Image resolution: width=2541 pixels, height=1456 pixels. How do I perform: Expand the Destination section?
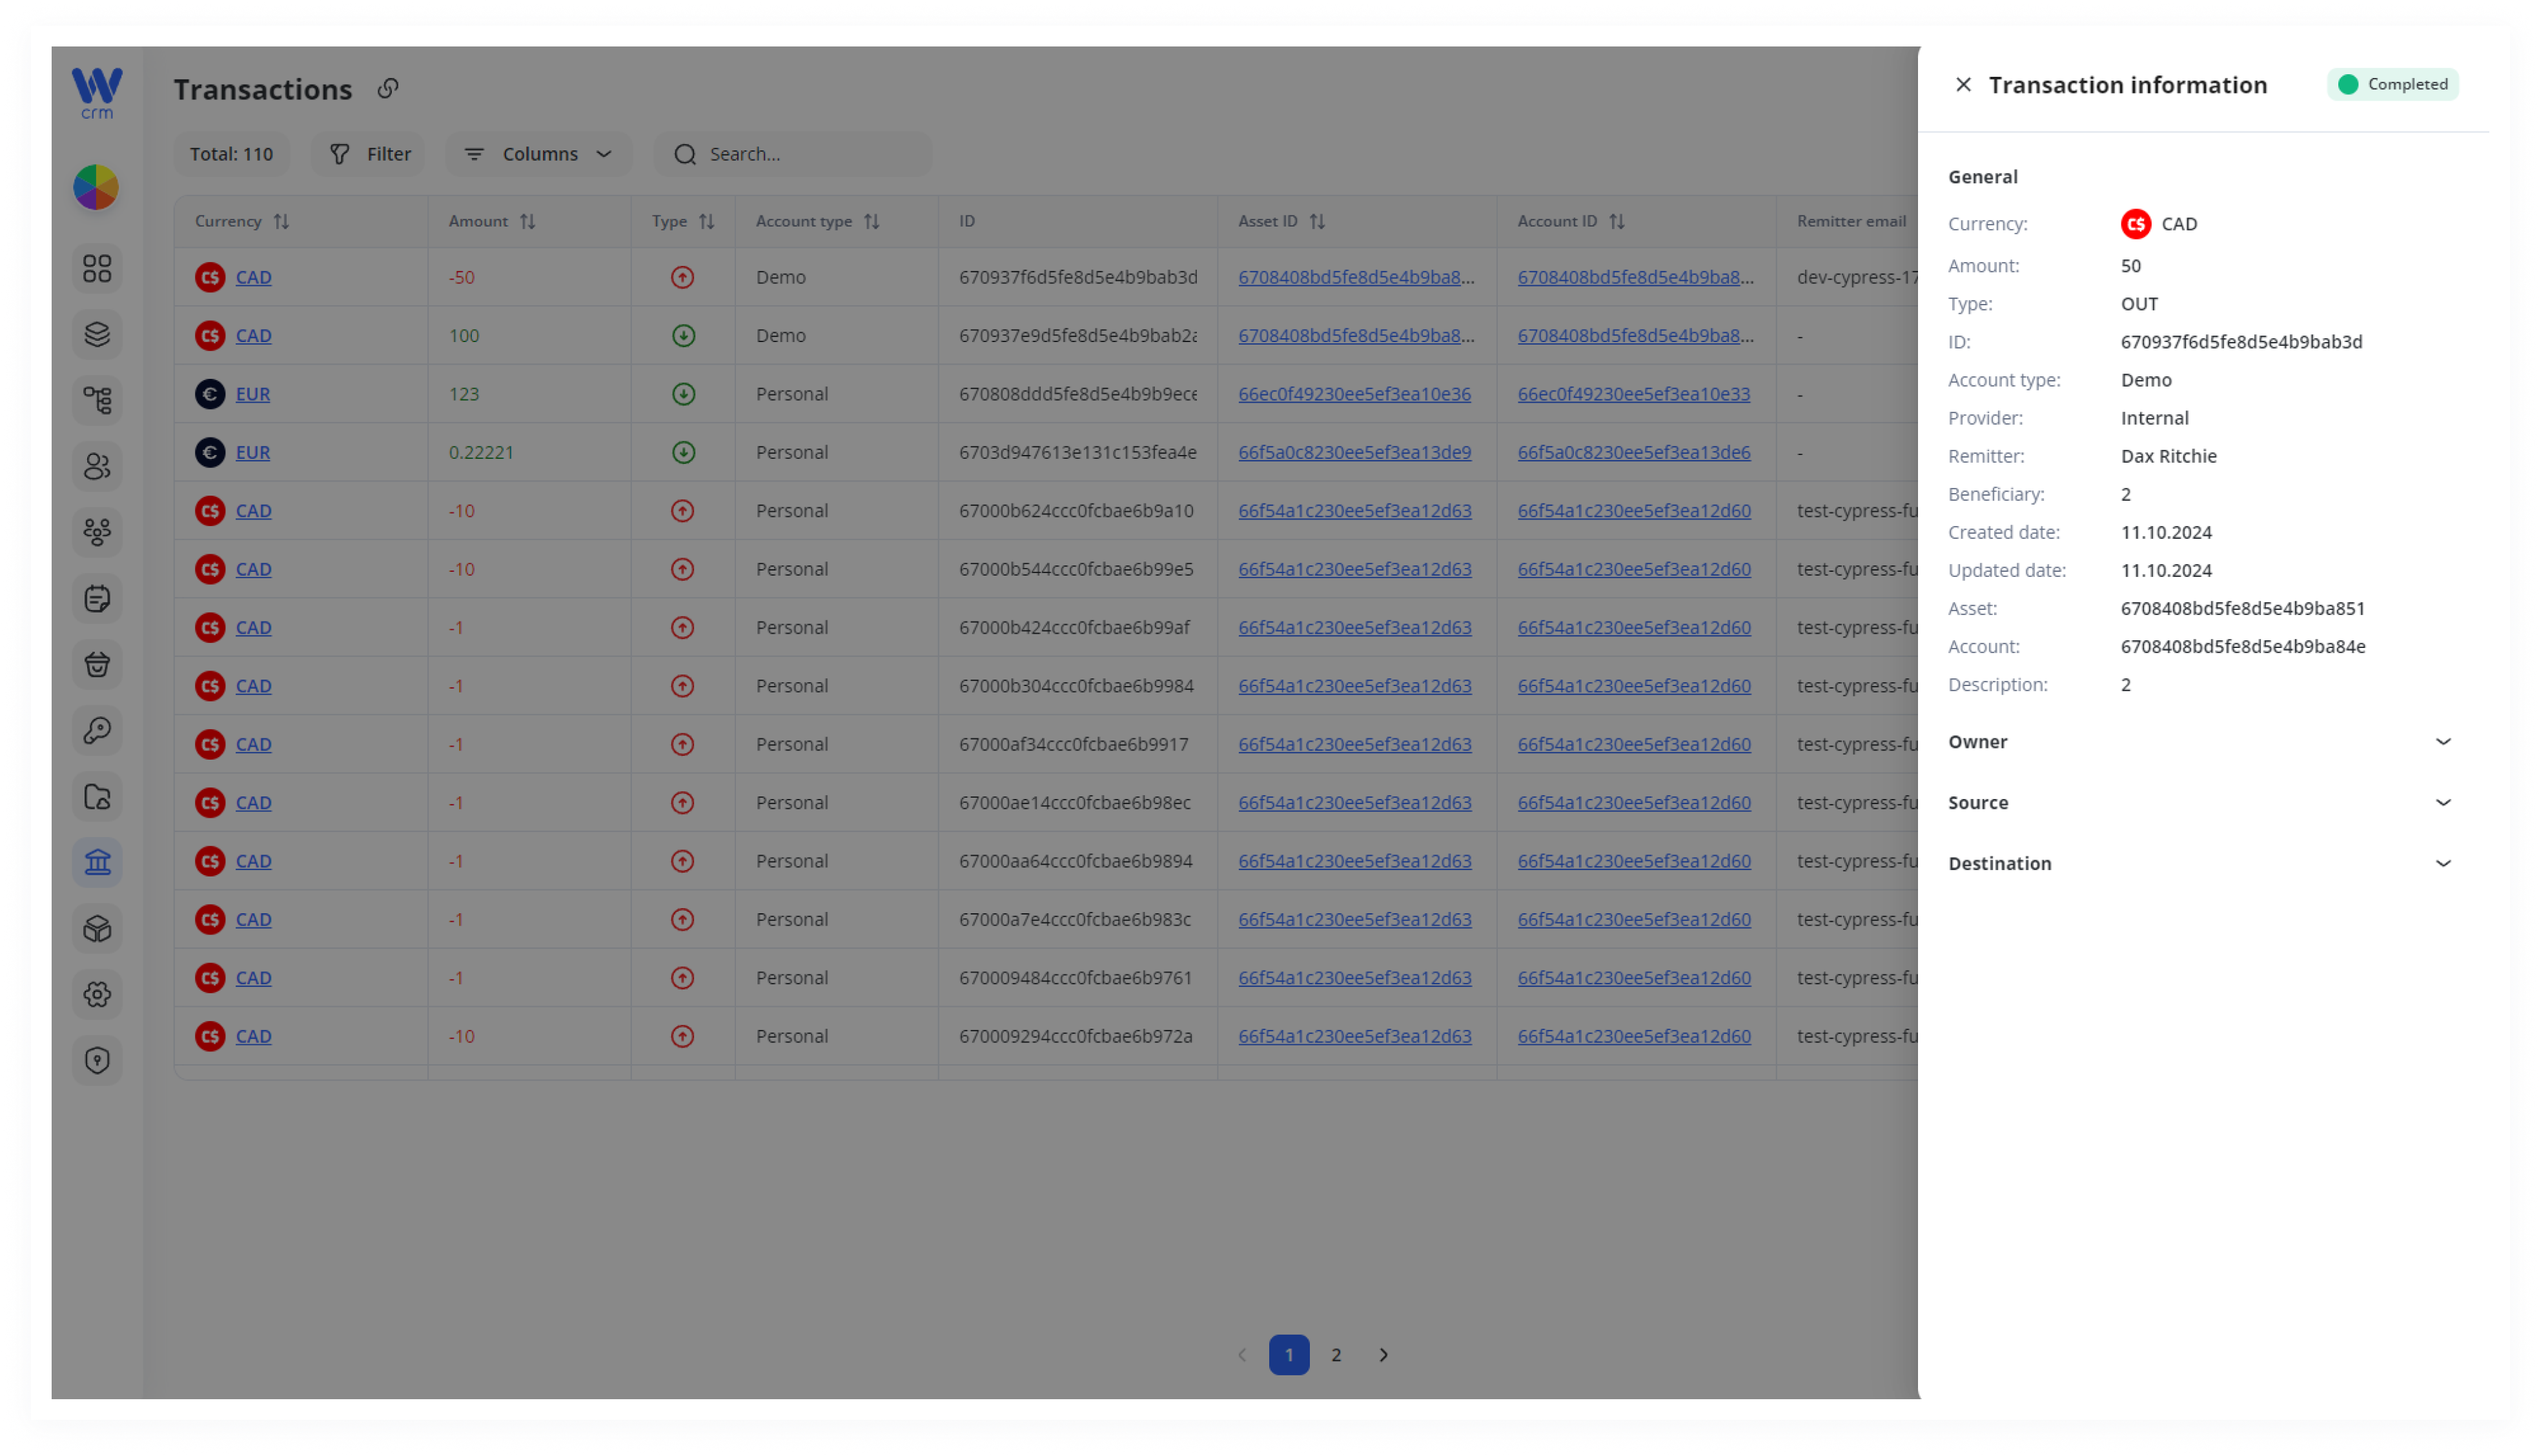2199,863
